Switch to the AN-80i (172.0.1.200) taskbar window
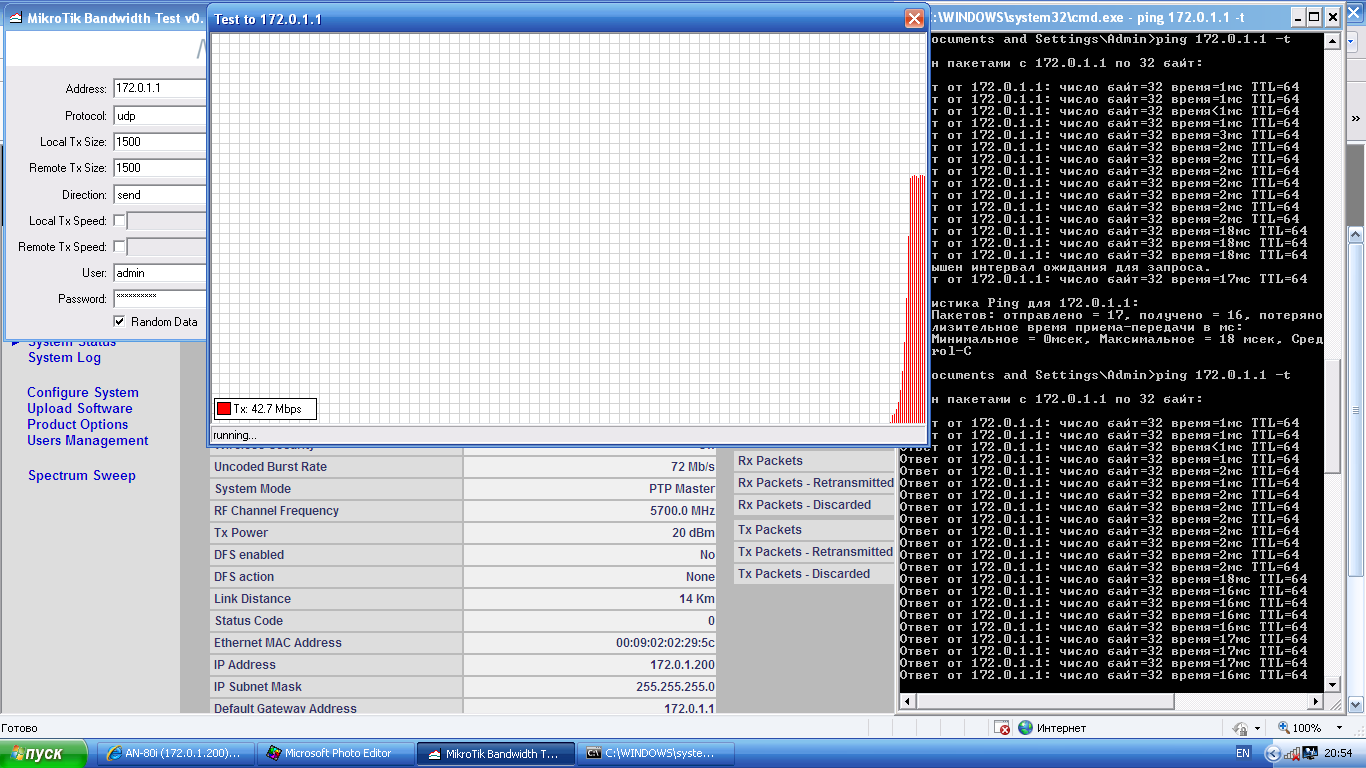Image resolution: width=1366 pixels, height=768 pixels. pos(174,753)
